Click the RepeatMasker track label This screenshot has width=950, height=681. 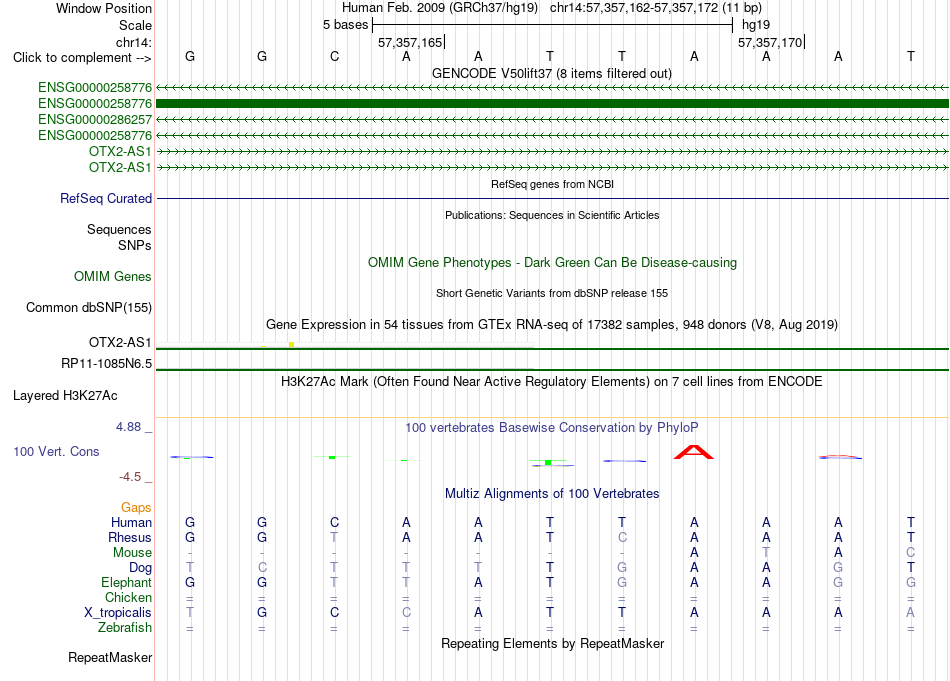coord(110,657)
